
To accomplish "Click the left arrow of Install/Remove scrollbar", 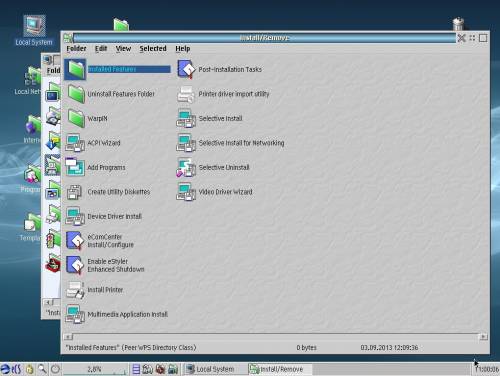I will pyautogui.click(x=68, y=337).
